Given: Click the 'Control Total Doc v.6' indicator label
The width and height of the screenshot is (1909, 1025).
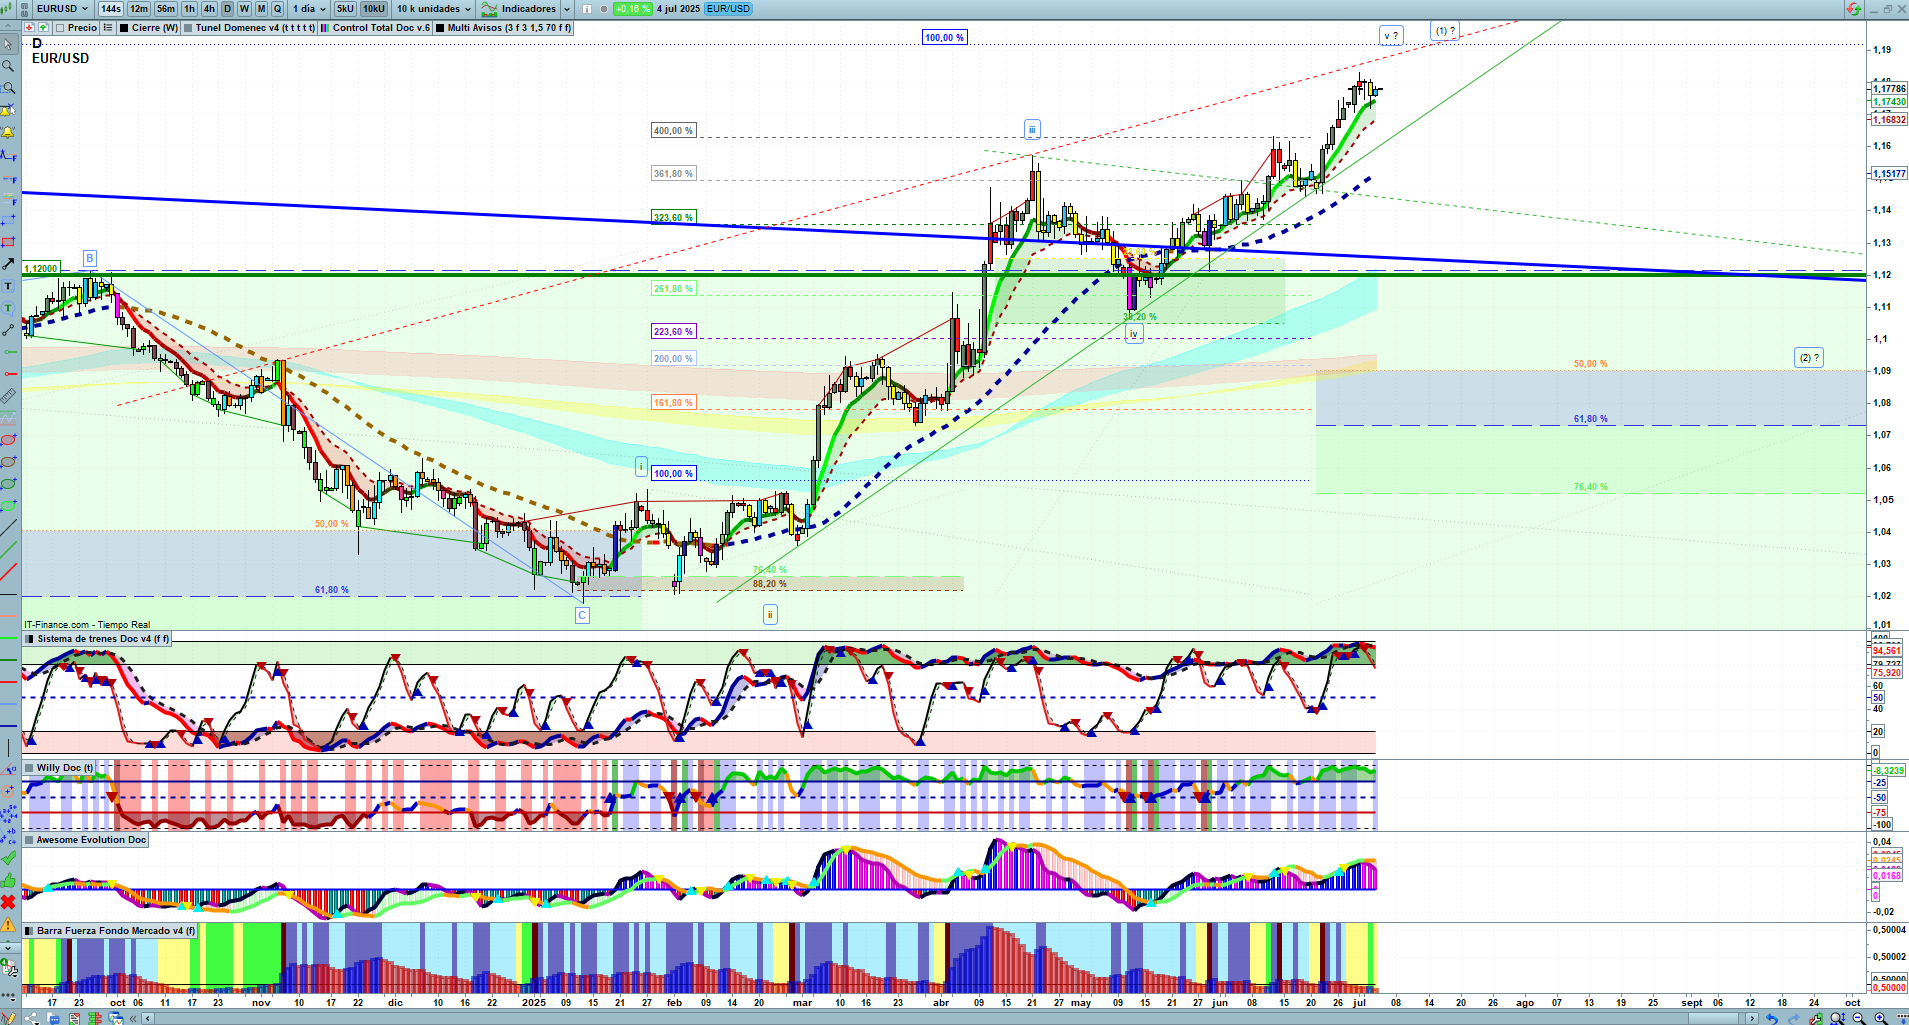Looking at the screenshot, I should coord(380,28).
